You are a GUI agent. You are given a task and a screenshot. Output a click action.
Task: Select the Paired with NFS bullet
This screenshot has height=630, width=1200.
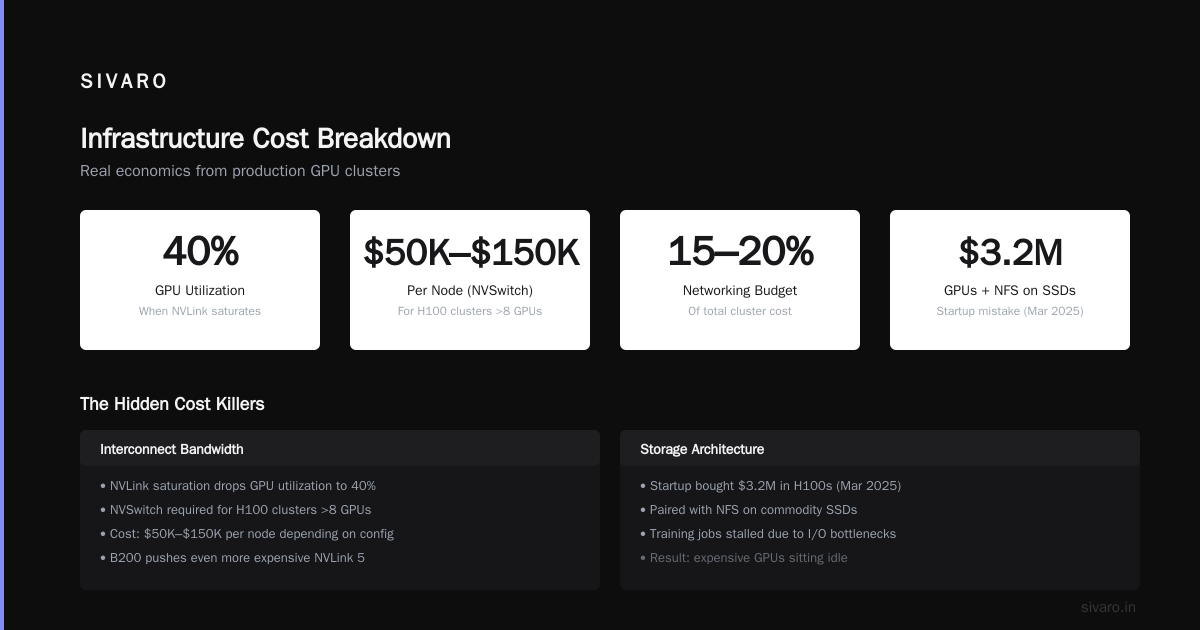tap(748, 510)
